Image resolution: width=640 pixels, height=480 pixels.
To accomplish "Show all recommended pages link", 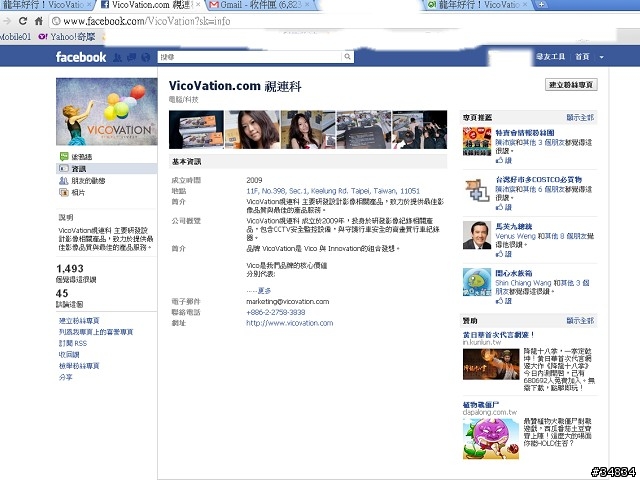I will tap(580, 118).
